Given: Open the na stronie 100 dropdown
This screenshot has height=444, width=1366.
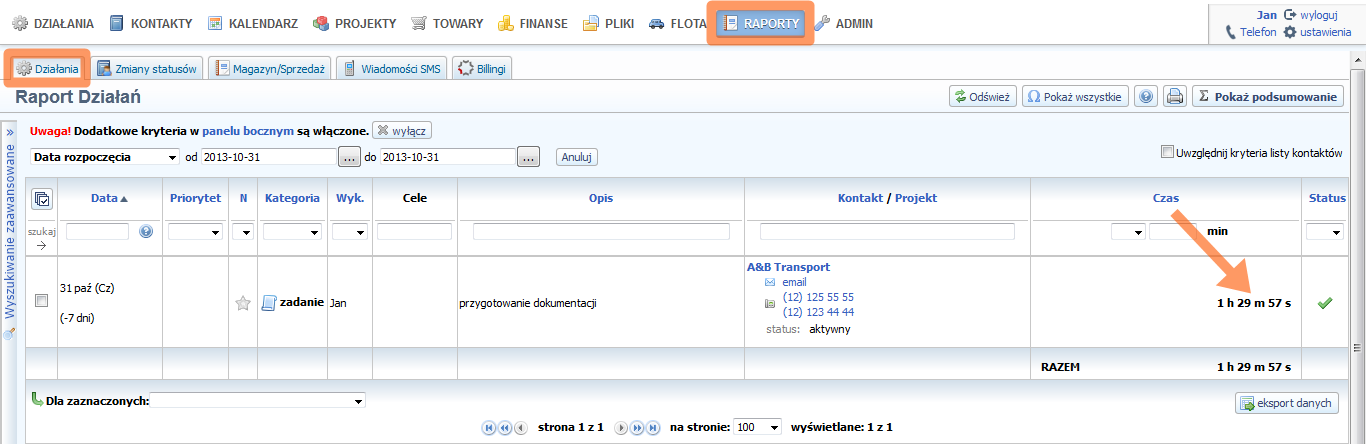Looking at the screenshot, I should 757,427.
